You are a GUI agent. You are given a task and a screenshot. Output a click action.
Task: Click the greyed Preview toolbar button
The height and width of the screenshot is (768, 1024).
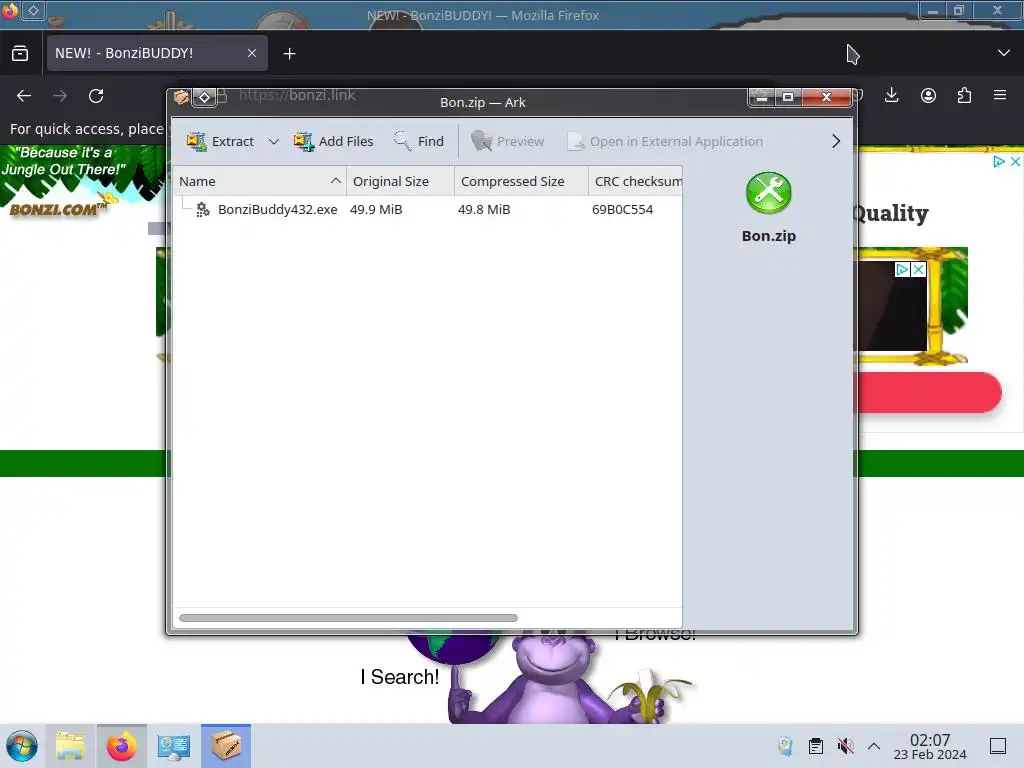(x=507, y=141)
